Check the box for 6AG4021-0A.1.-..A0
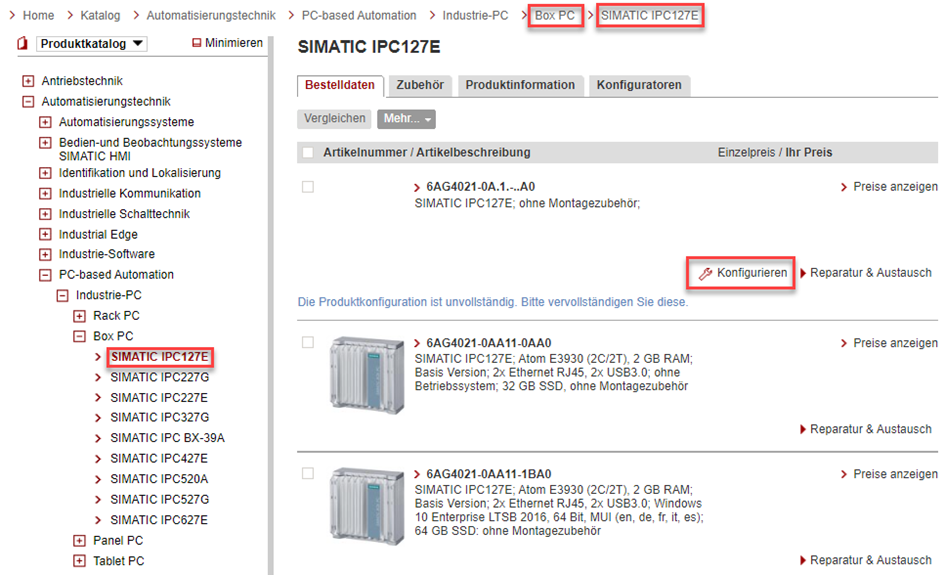Image resolution: width=945 pixels, height=575 pixels. [x=308, y=187]
